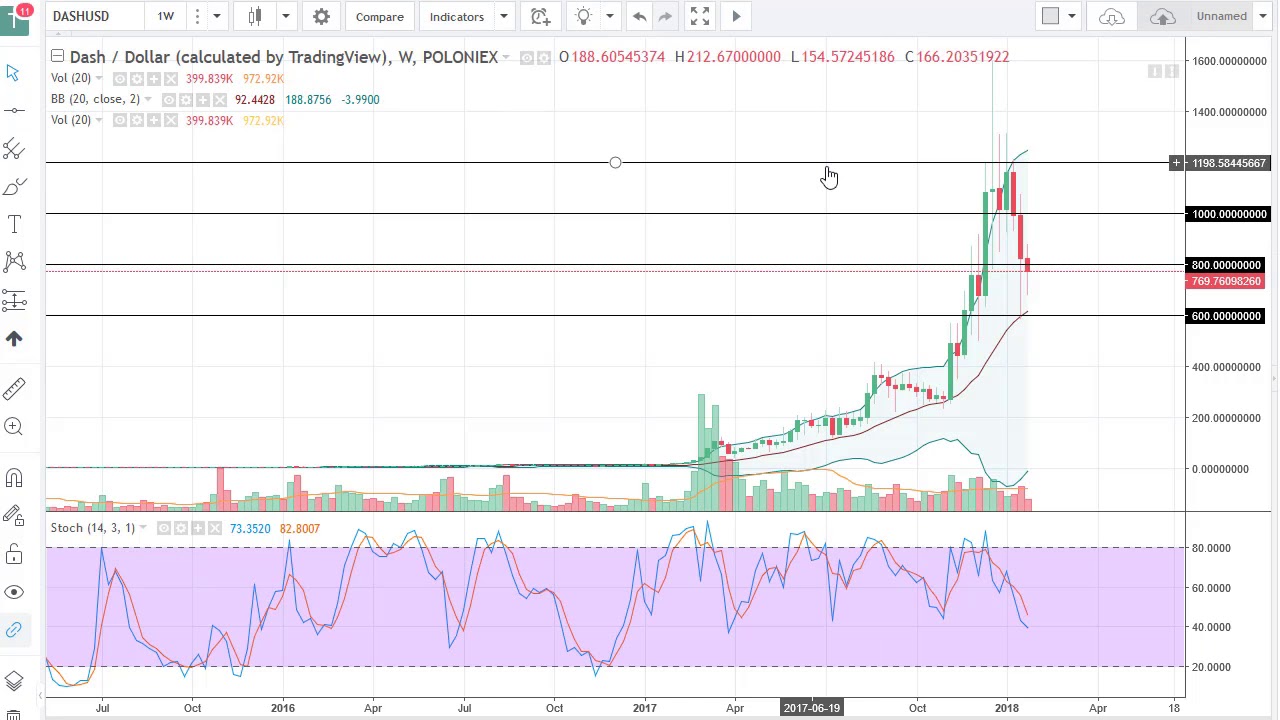Select the ruler measure tool
1280x720 pixels.
(x=13, y=389)
